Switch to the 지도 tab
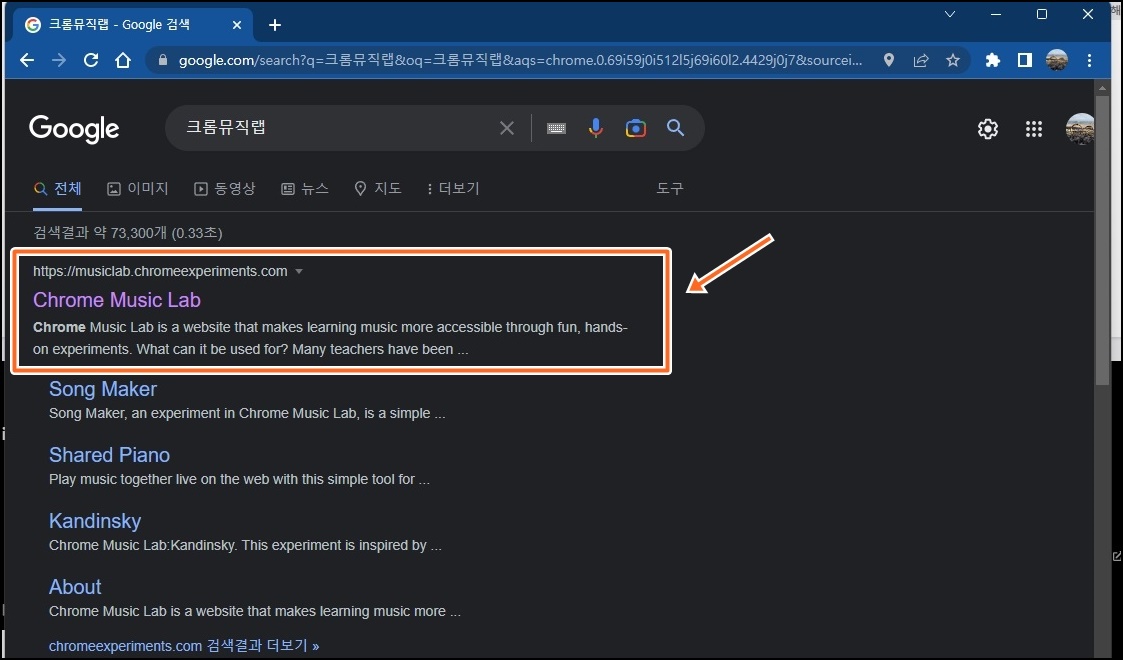The height and width of the screenshot is (660, 1123). (378, 189)
